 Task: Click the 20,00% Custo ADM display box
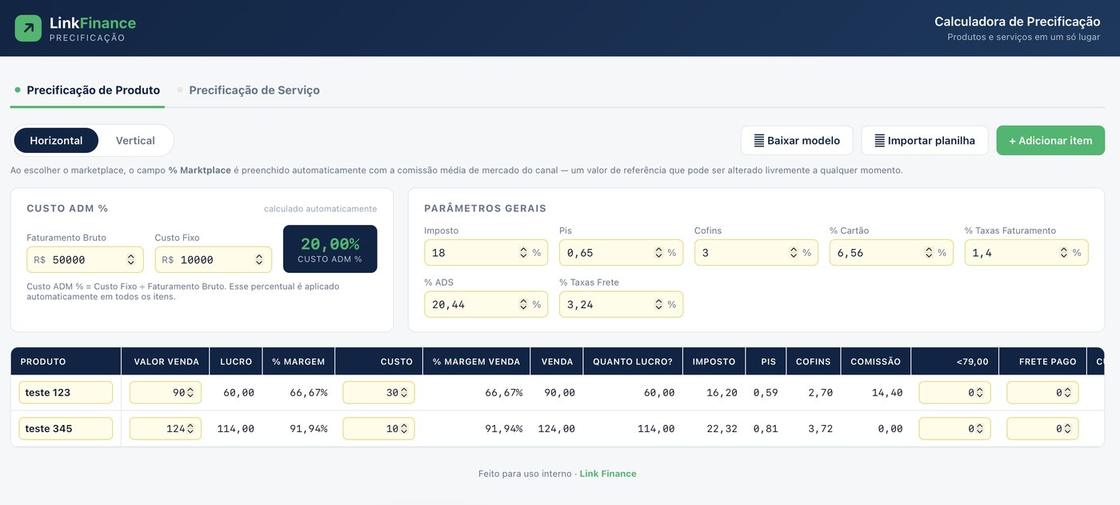coord(330,249)
